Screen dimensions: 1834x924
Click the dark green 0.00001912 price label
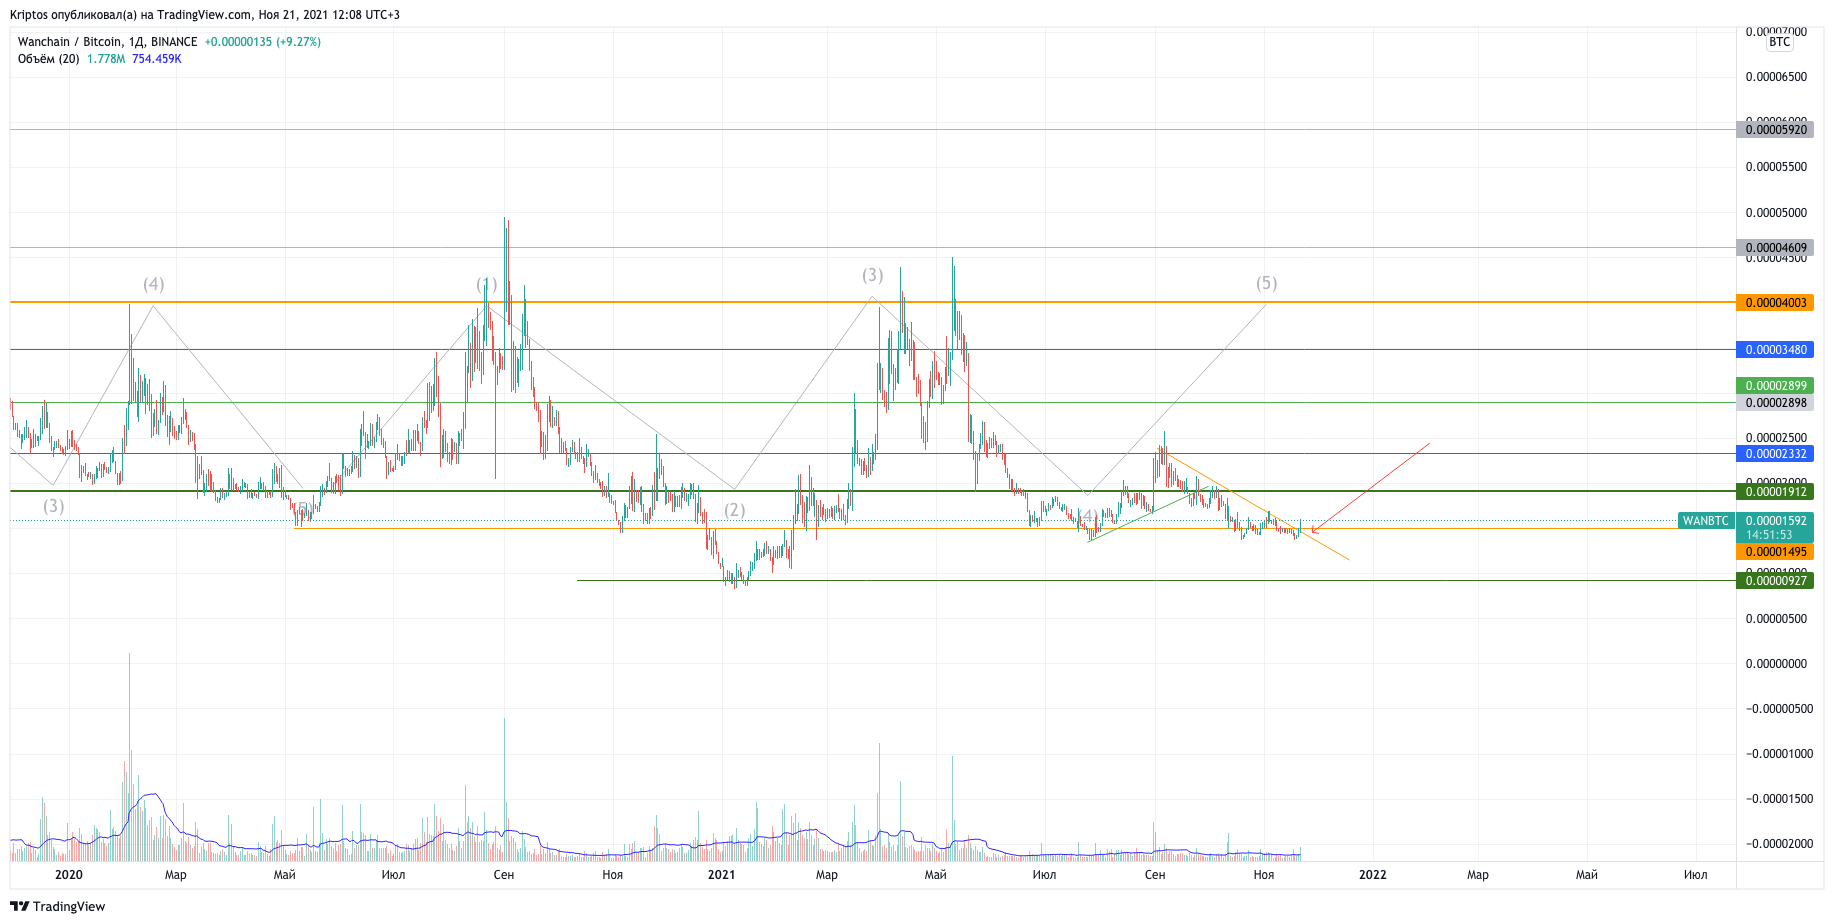tap(1776, 492)
